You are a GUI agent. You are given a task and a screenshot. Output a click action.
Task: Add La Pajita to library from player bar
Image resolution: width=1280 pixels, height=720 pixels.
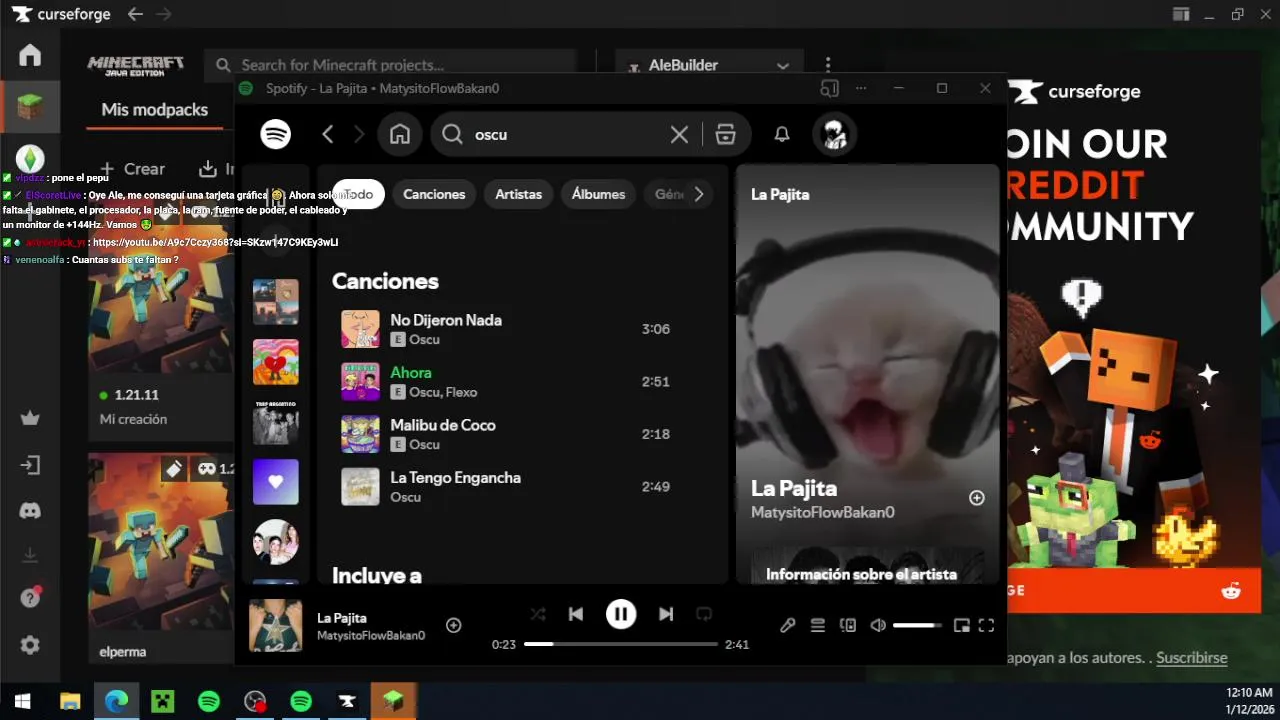click(x=453, y=625)
